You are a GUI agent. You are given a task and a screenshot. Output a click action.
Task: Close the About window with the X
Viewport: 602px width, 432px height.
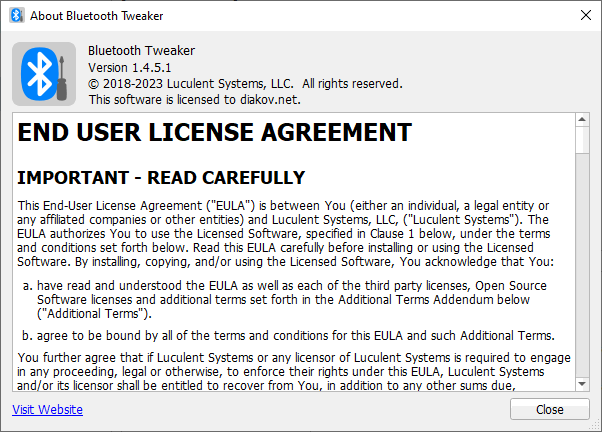tap(585, 16)
